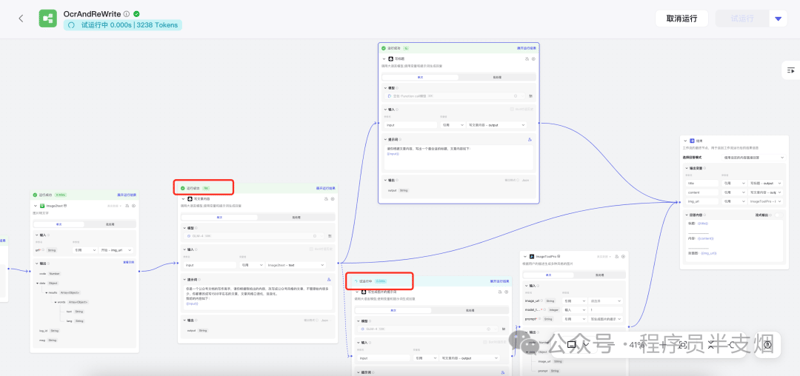
Task: Click the input name field in middle LLM node
Action: (x=209, y=265)
